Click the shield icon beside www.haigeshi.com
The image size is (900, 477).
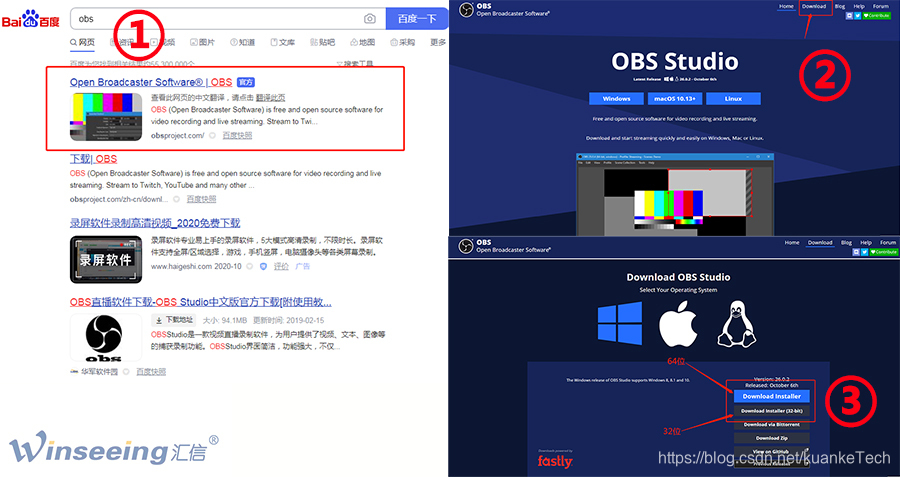[x=263, y=266]
